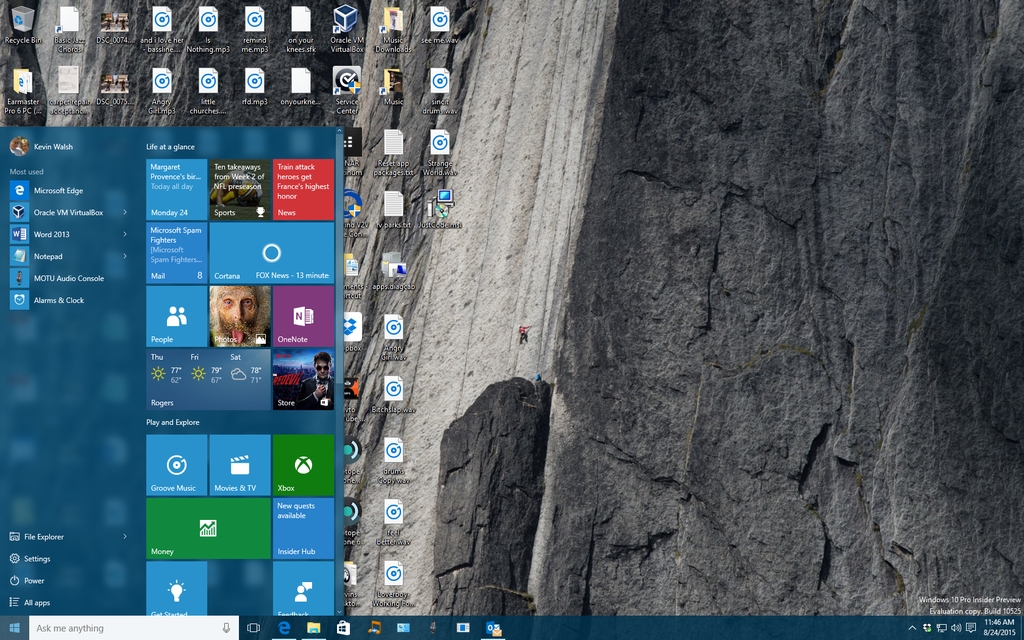The height and width of the screenshot is (640, 1024).
Task: Expand Oracle VM VirtualBox jump list arrow
Action: pos(125,212)
